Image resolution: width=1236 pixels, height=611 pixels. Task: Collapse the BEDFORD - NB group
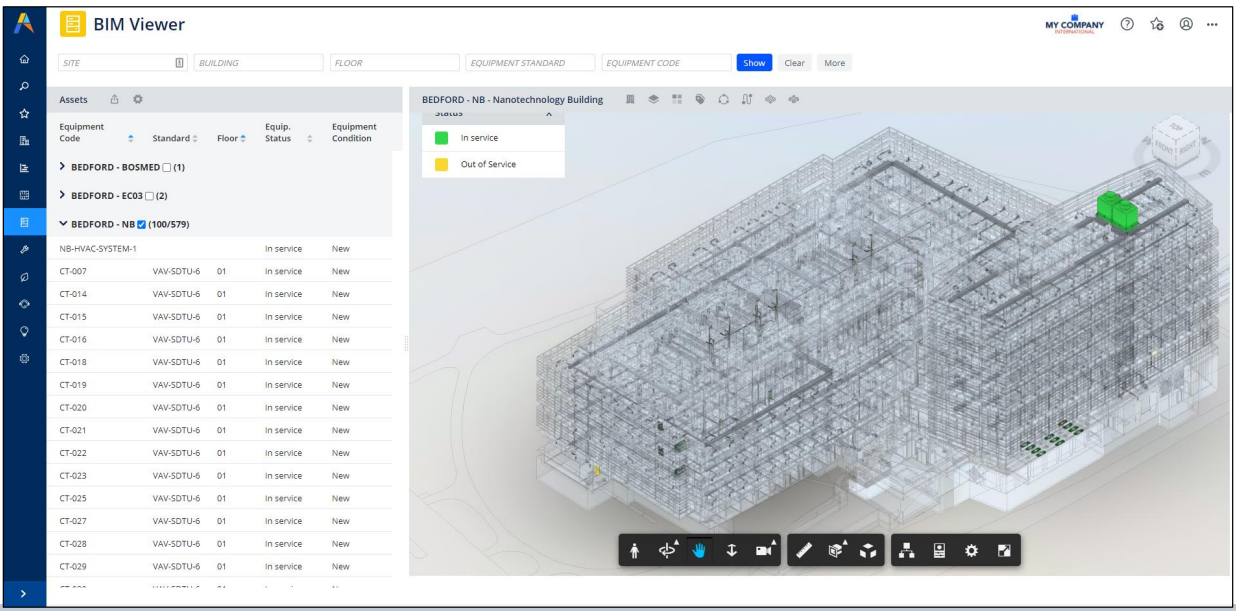click(64, 223)
